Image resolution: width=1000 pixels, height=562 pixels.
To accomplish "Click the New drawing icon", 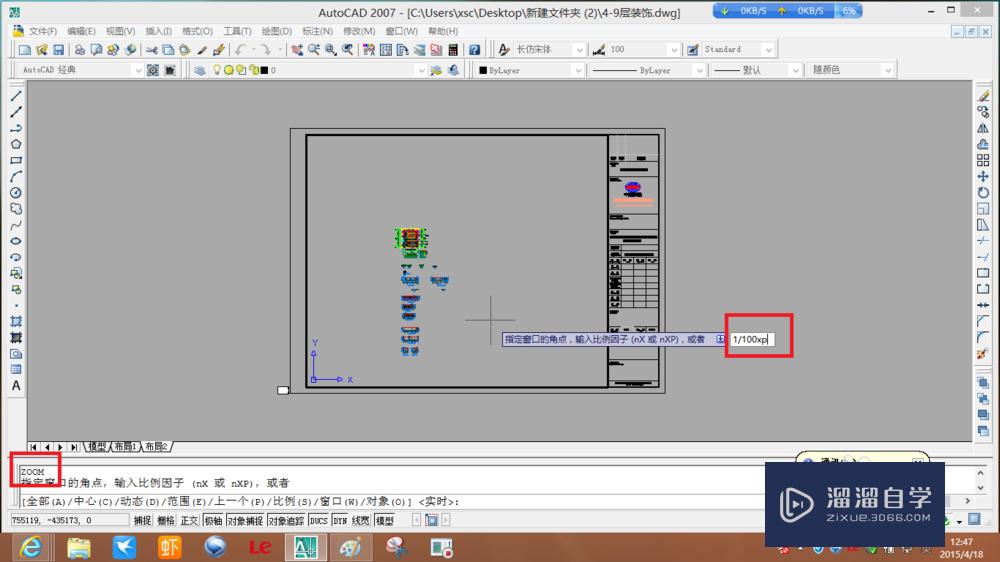I will 25,50.
